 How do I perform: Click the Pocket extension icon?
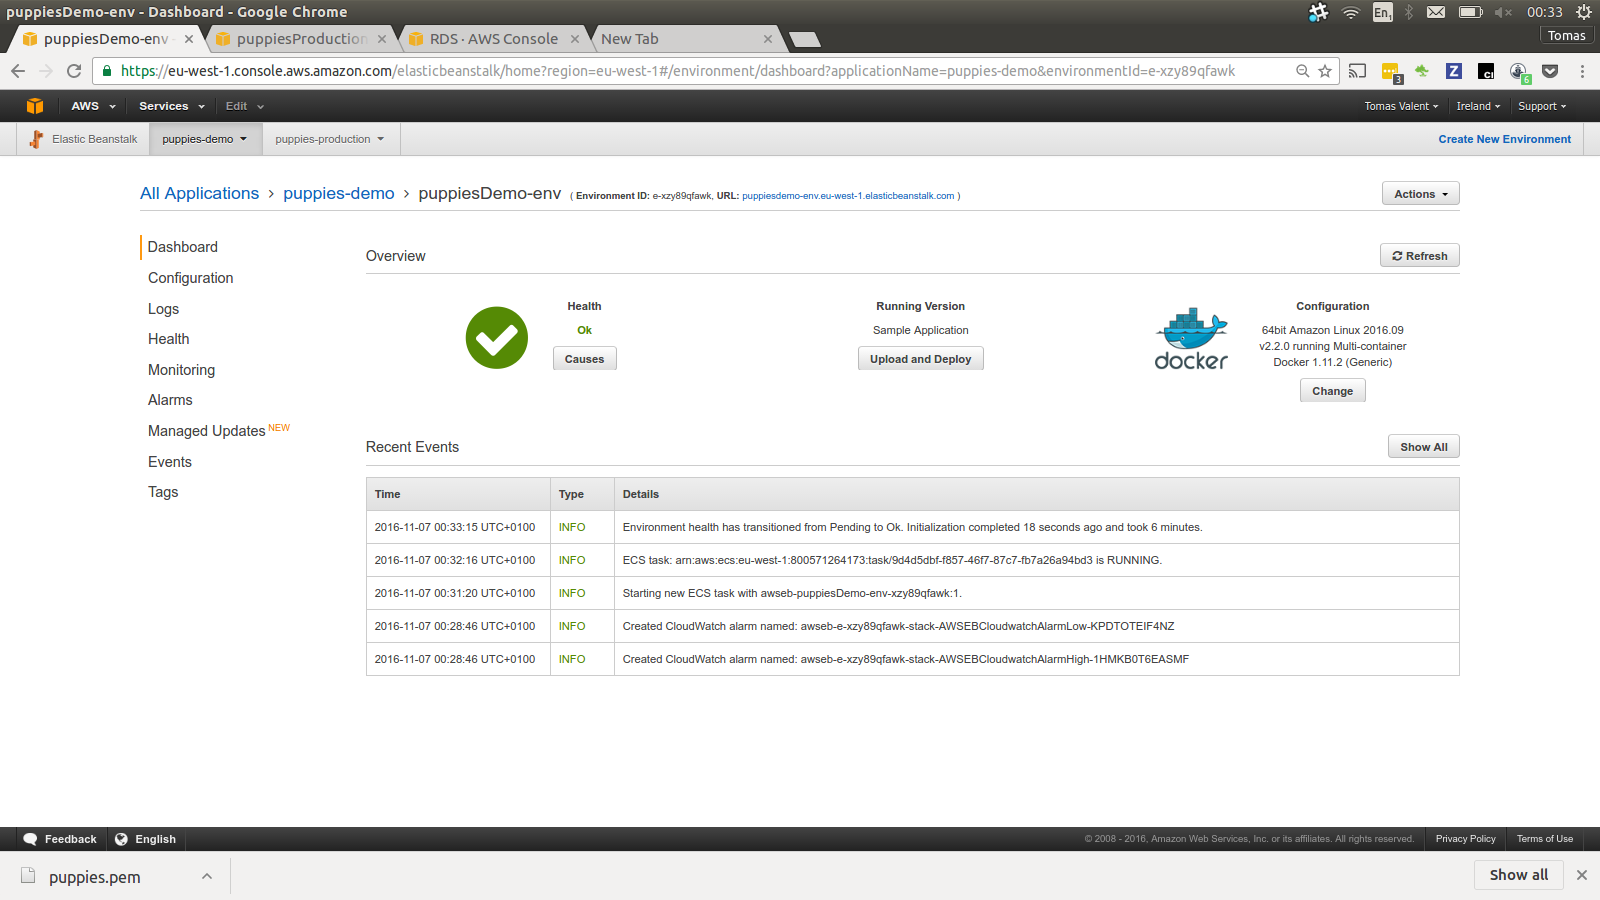1550,71
